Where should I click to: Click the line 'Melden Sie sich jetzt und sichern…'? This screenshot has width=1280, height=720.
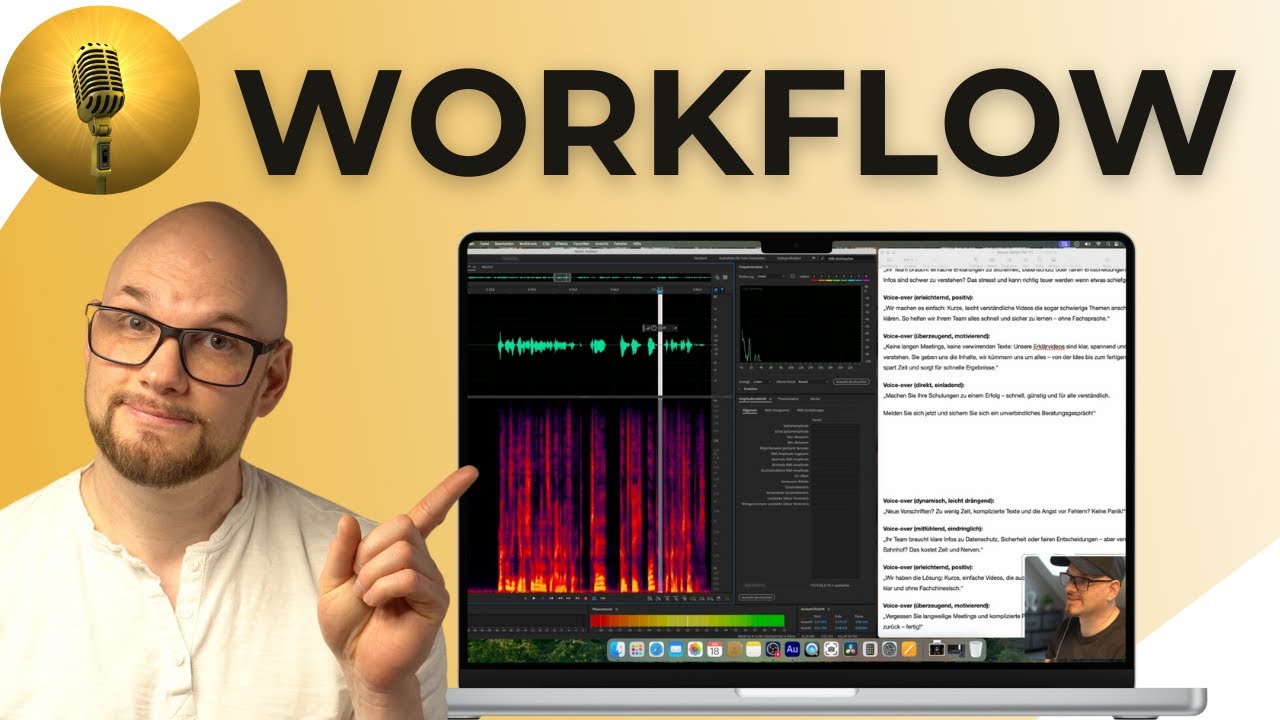(990, 414)
